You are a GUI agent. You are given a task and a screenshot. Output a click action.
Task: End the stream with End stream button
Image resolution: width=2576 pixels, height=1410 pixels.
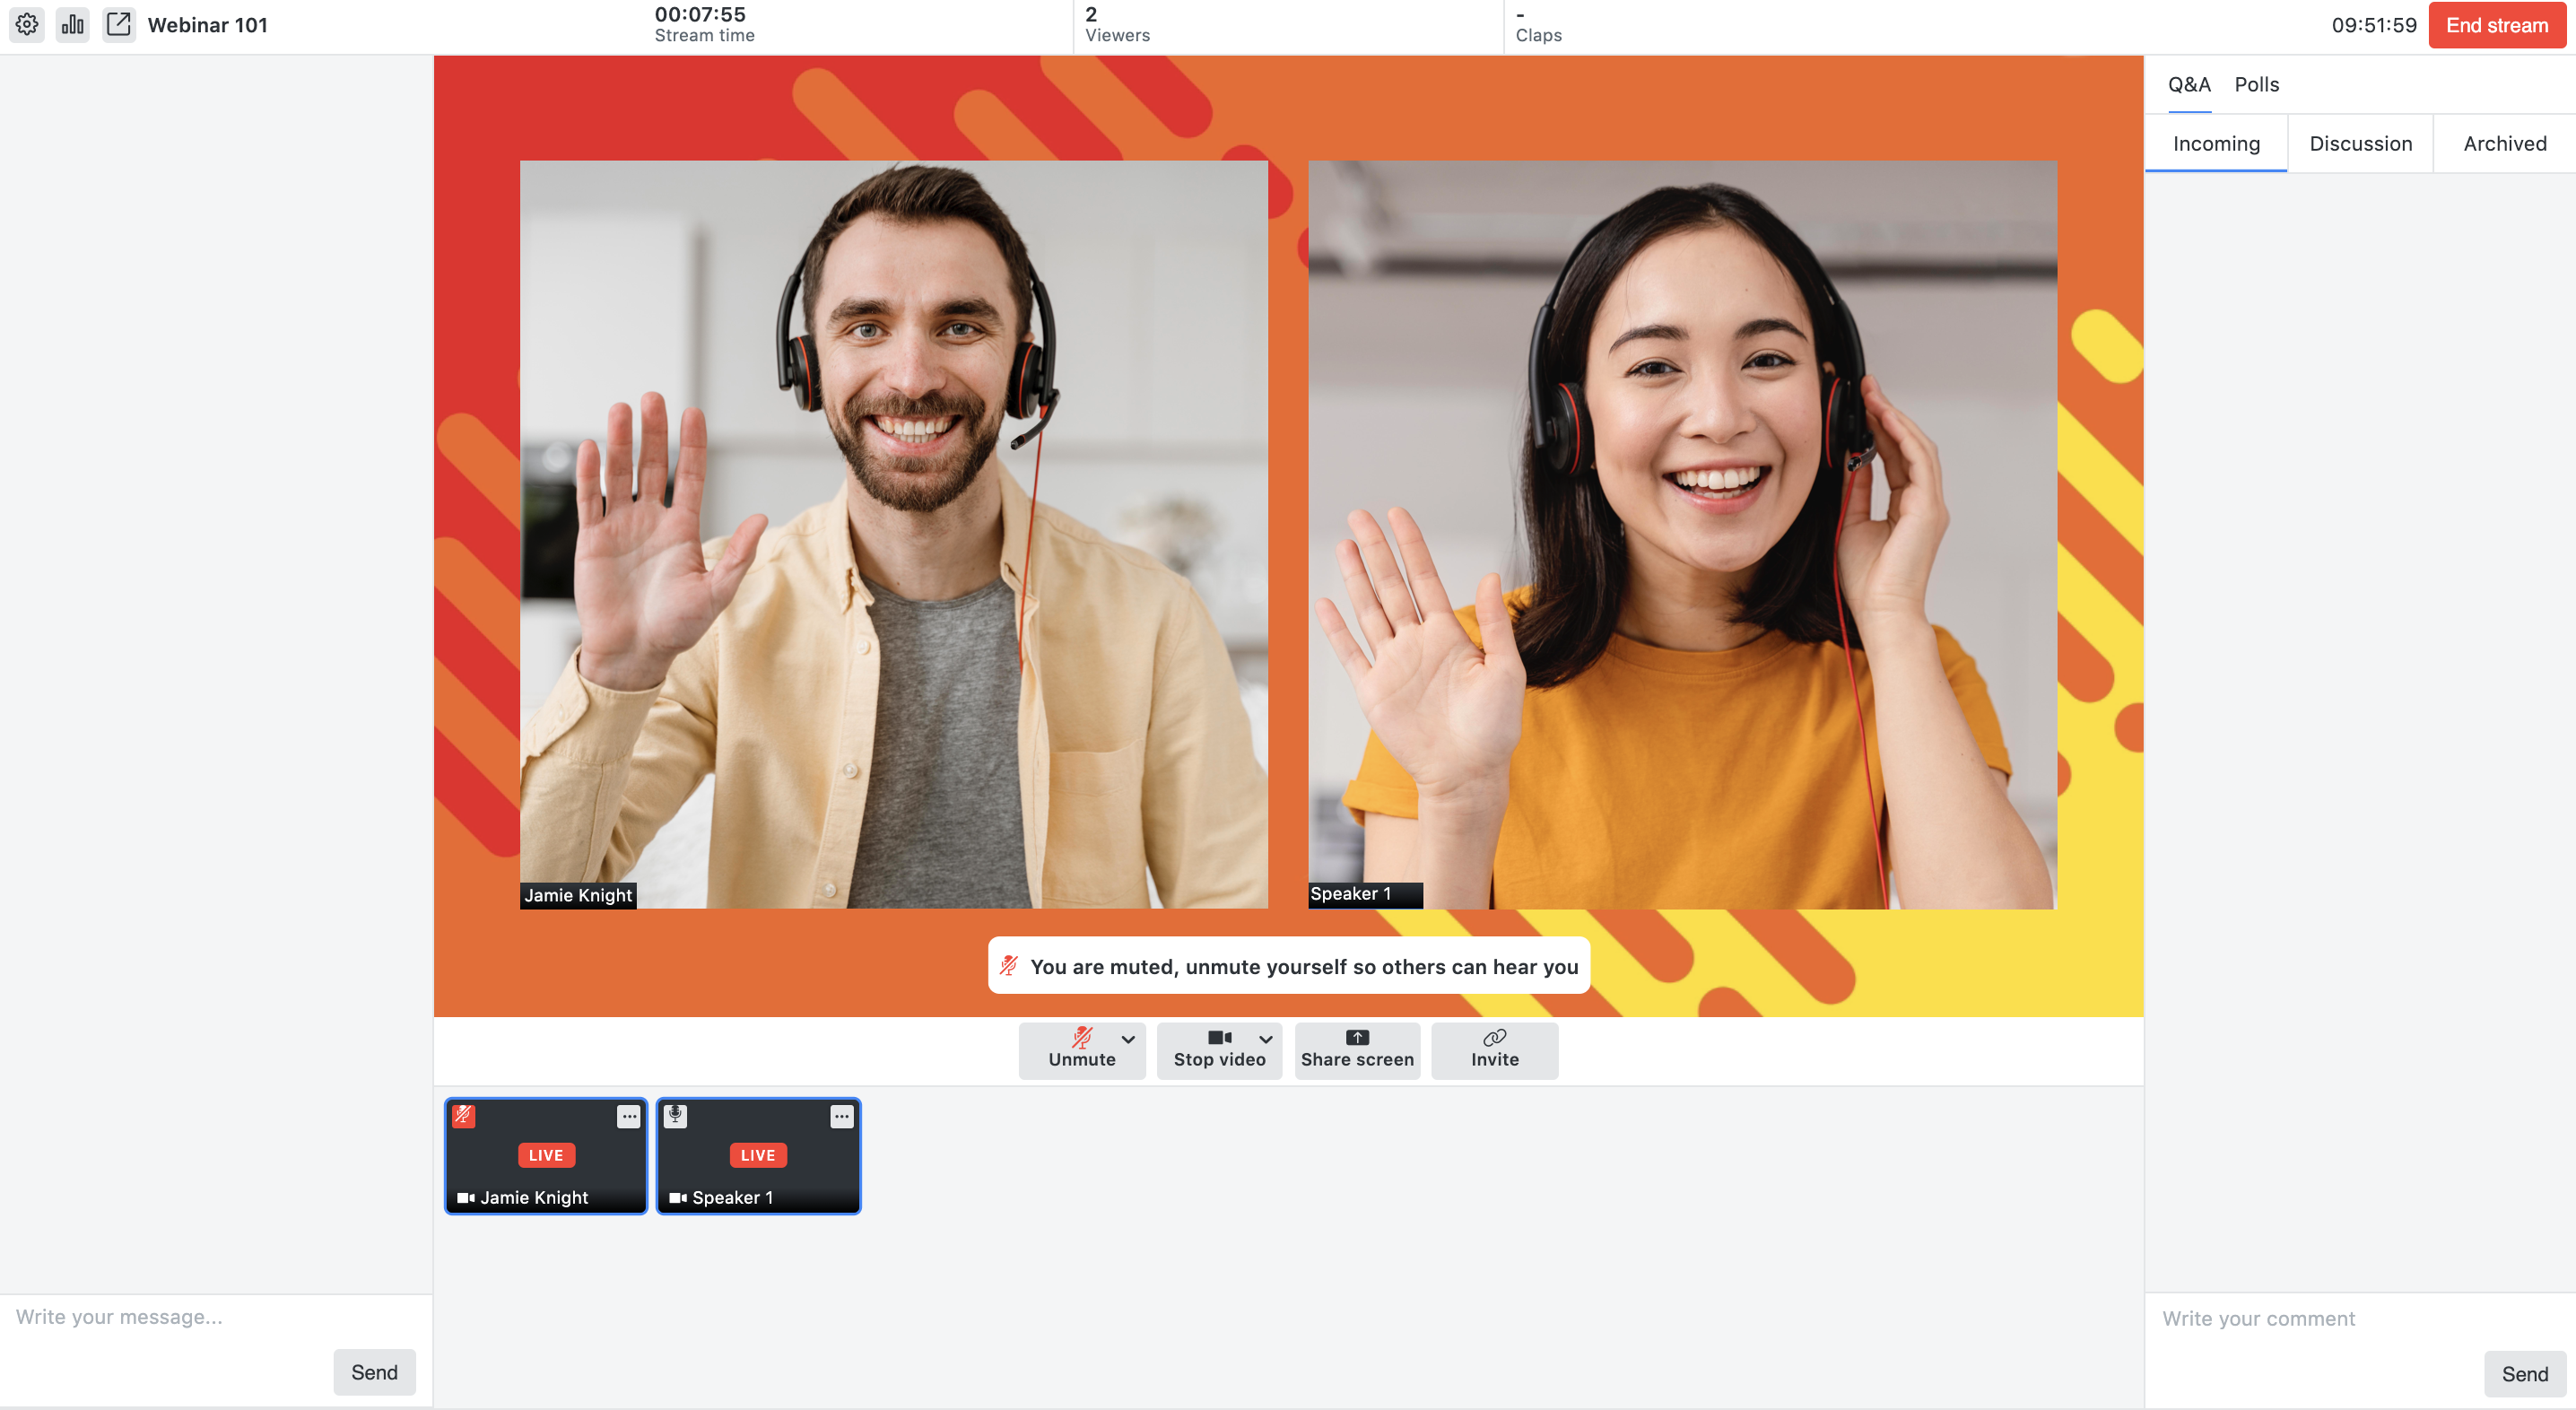pos(2496,25)
